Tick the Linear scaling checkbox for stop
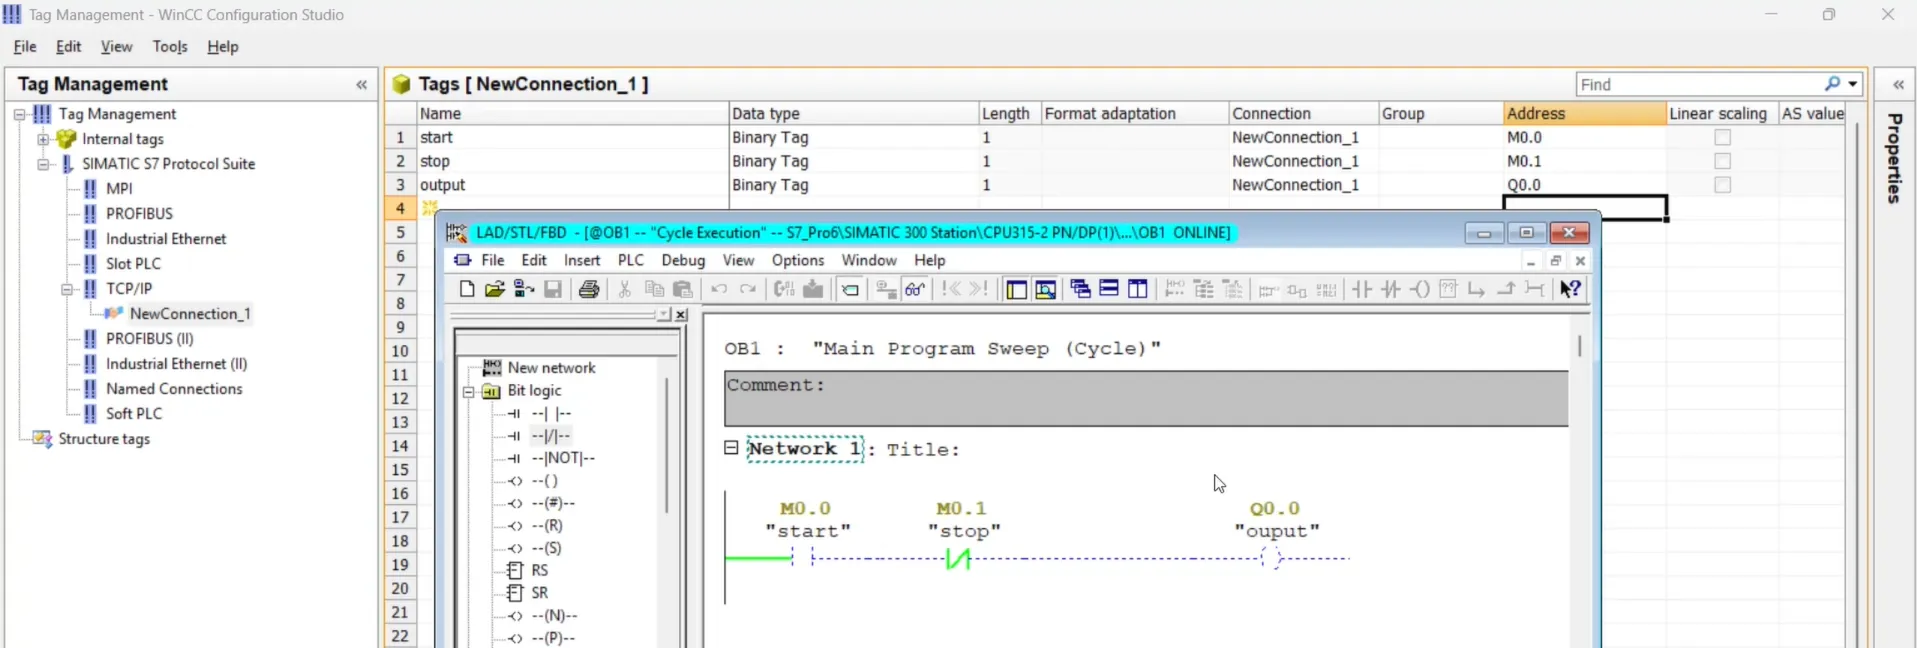The image size is (1917, 648). [1722, 161]
